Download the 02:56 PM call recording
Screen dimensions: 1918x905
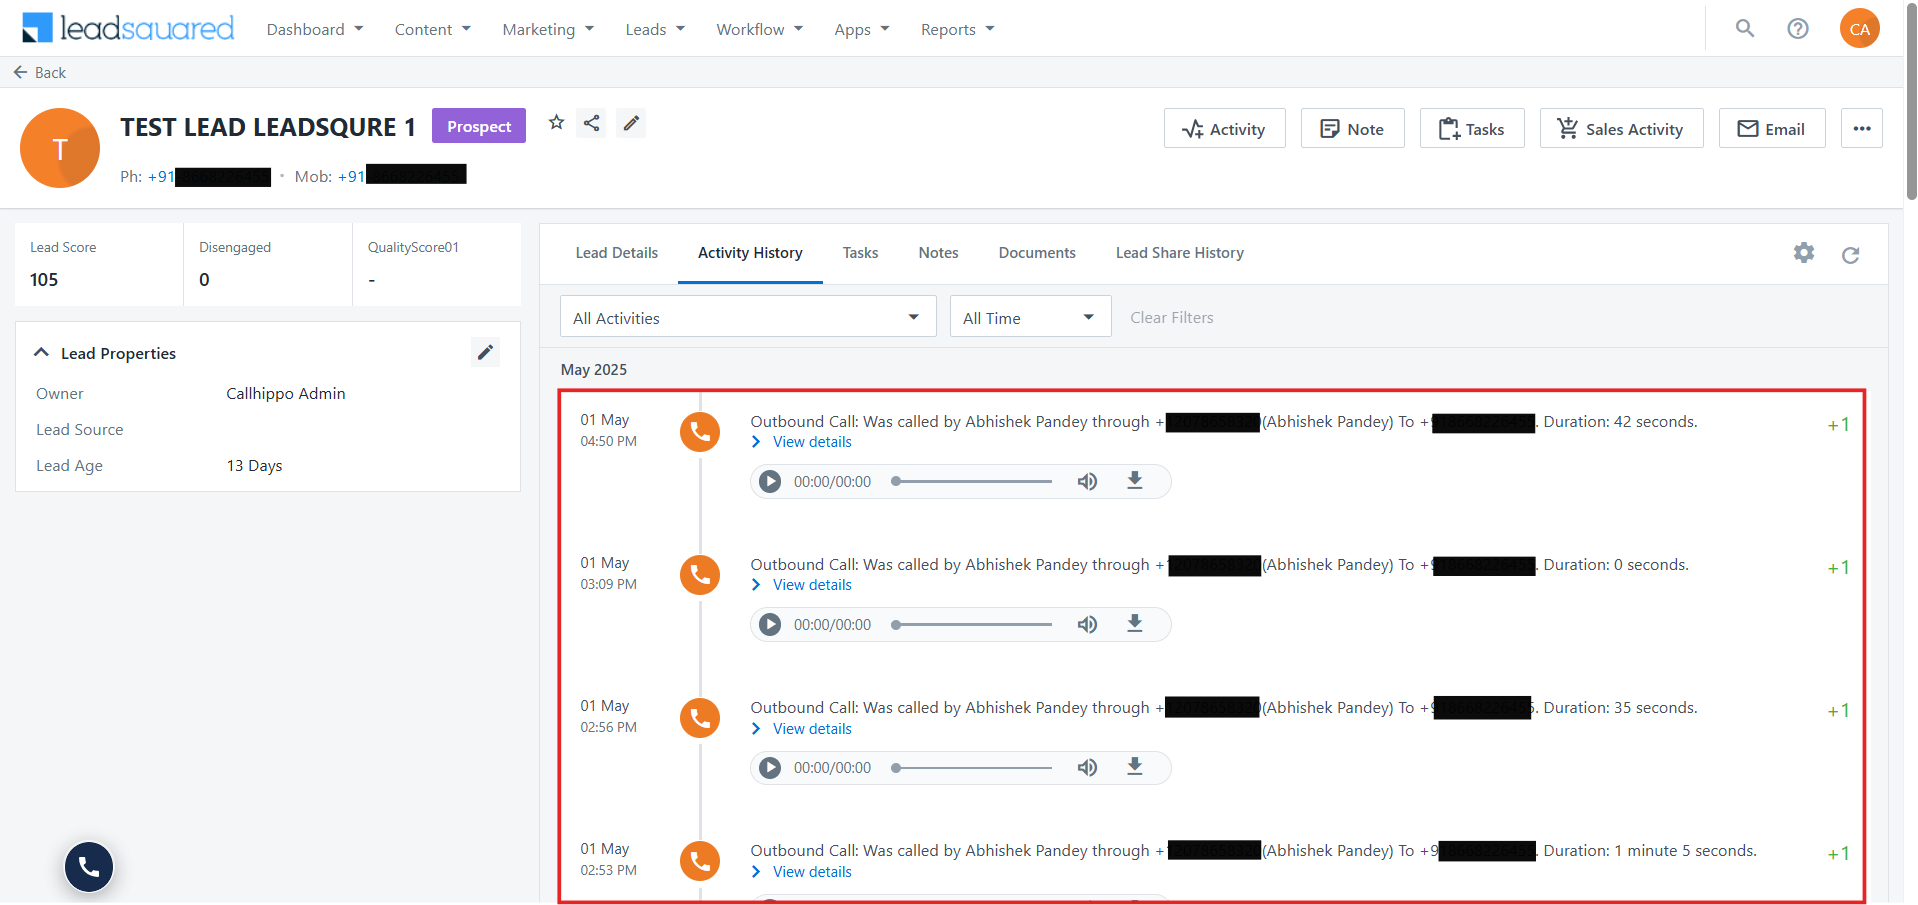1135,766
